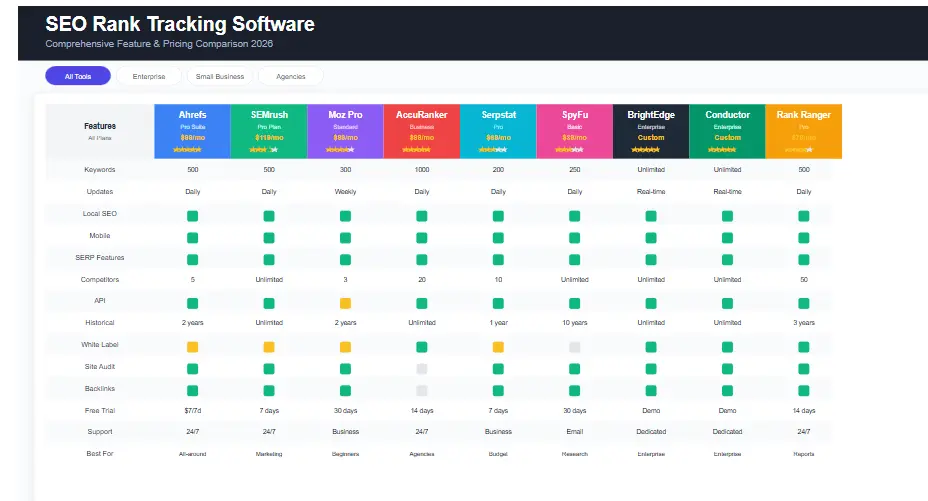Click the Competitors row label
928x501 pixels.
click(99, 279)
